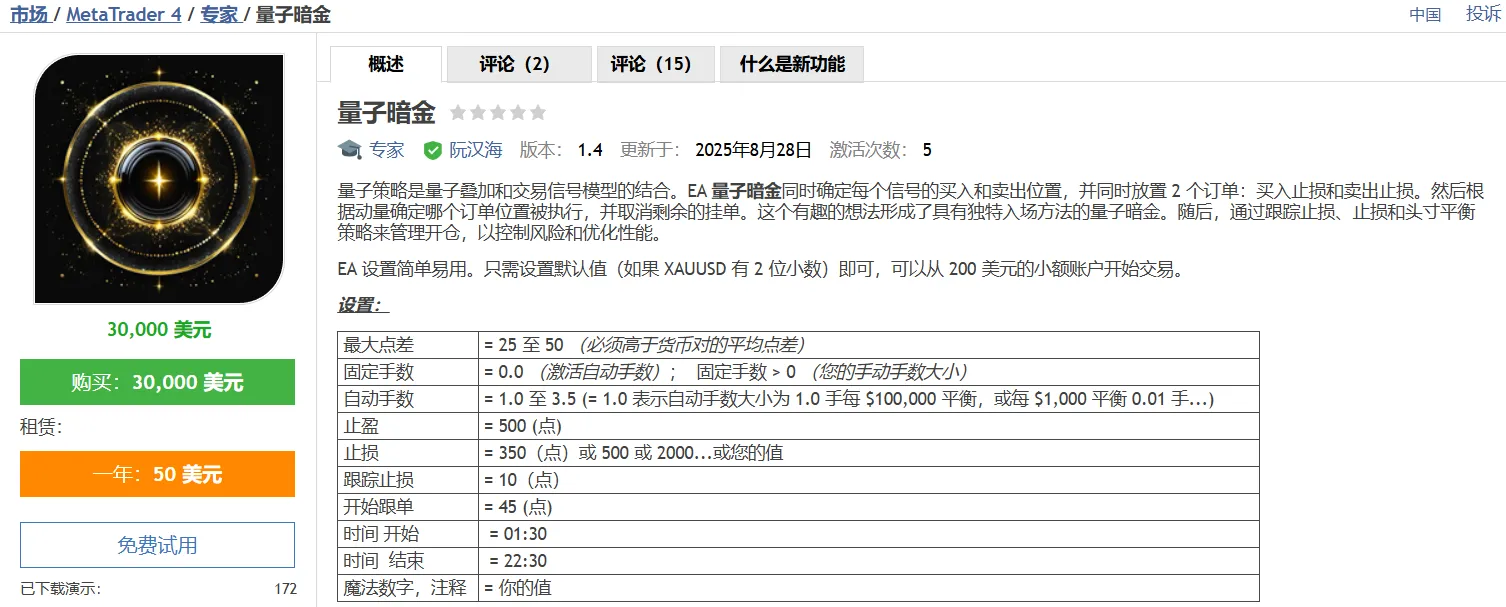Open the MetaTrader 4 breadcrumb link

[x=124, y=15]
